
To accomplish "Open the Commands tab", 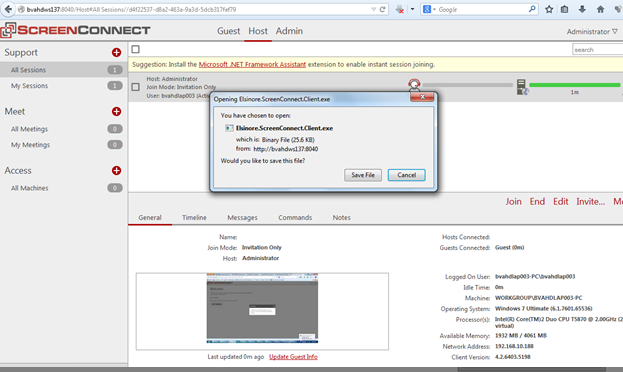I will tap(295, 217).
